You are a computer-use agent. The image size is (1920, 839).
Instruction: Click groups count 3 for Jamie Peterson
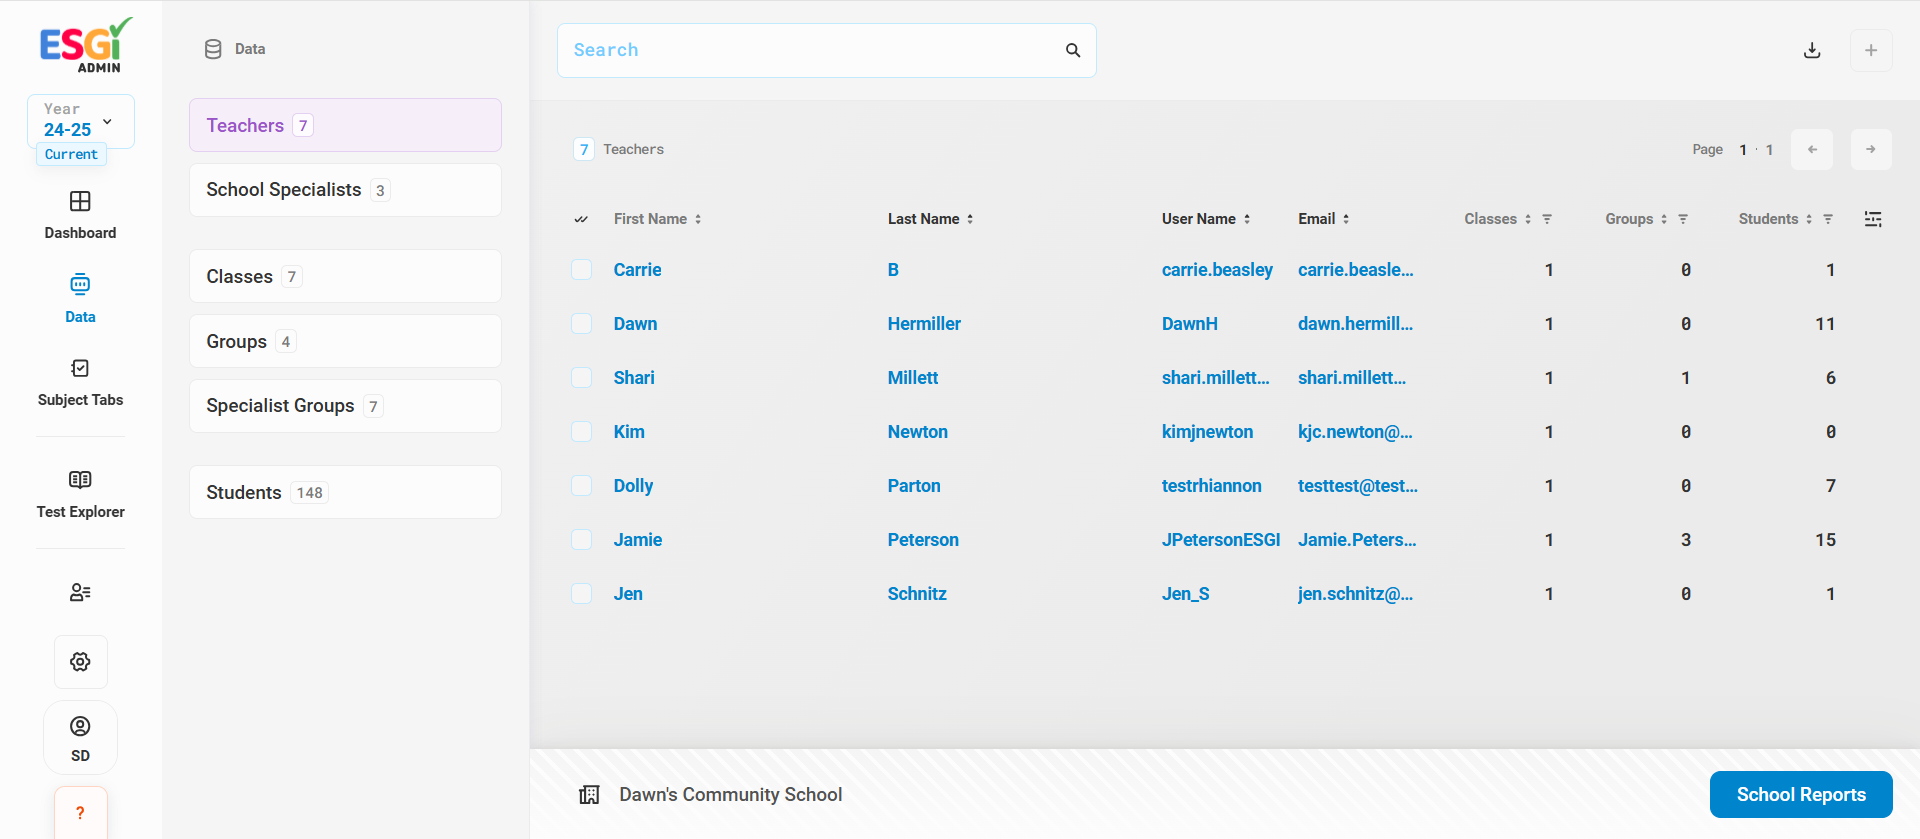pos(1686,540)
